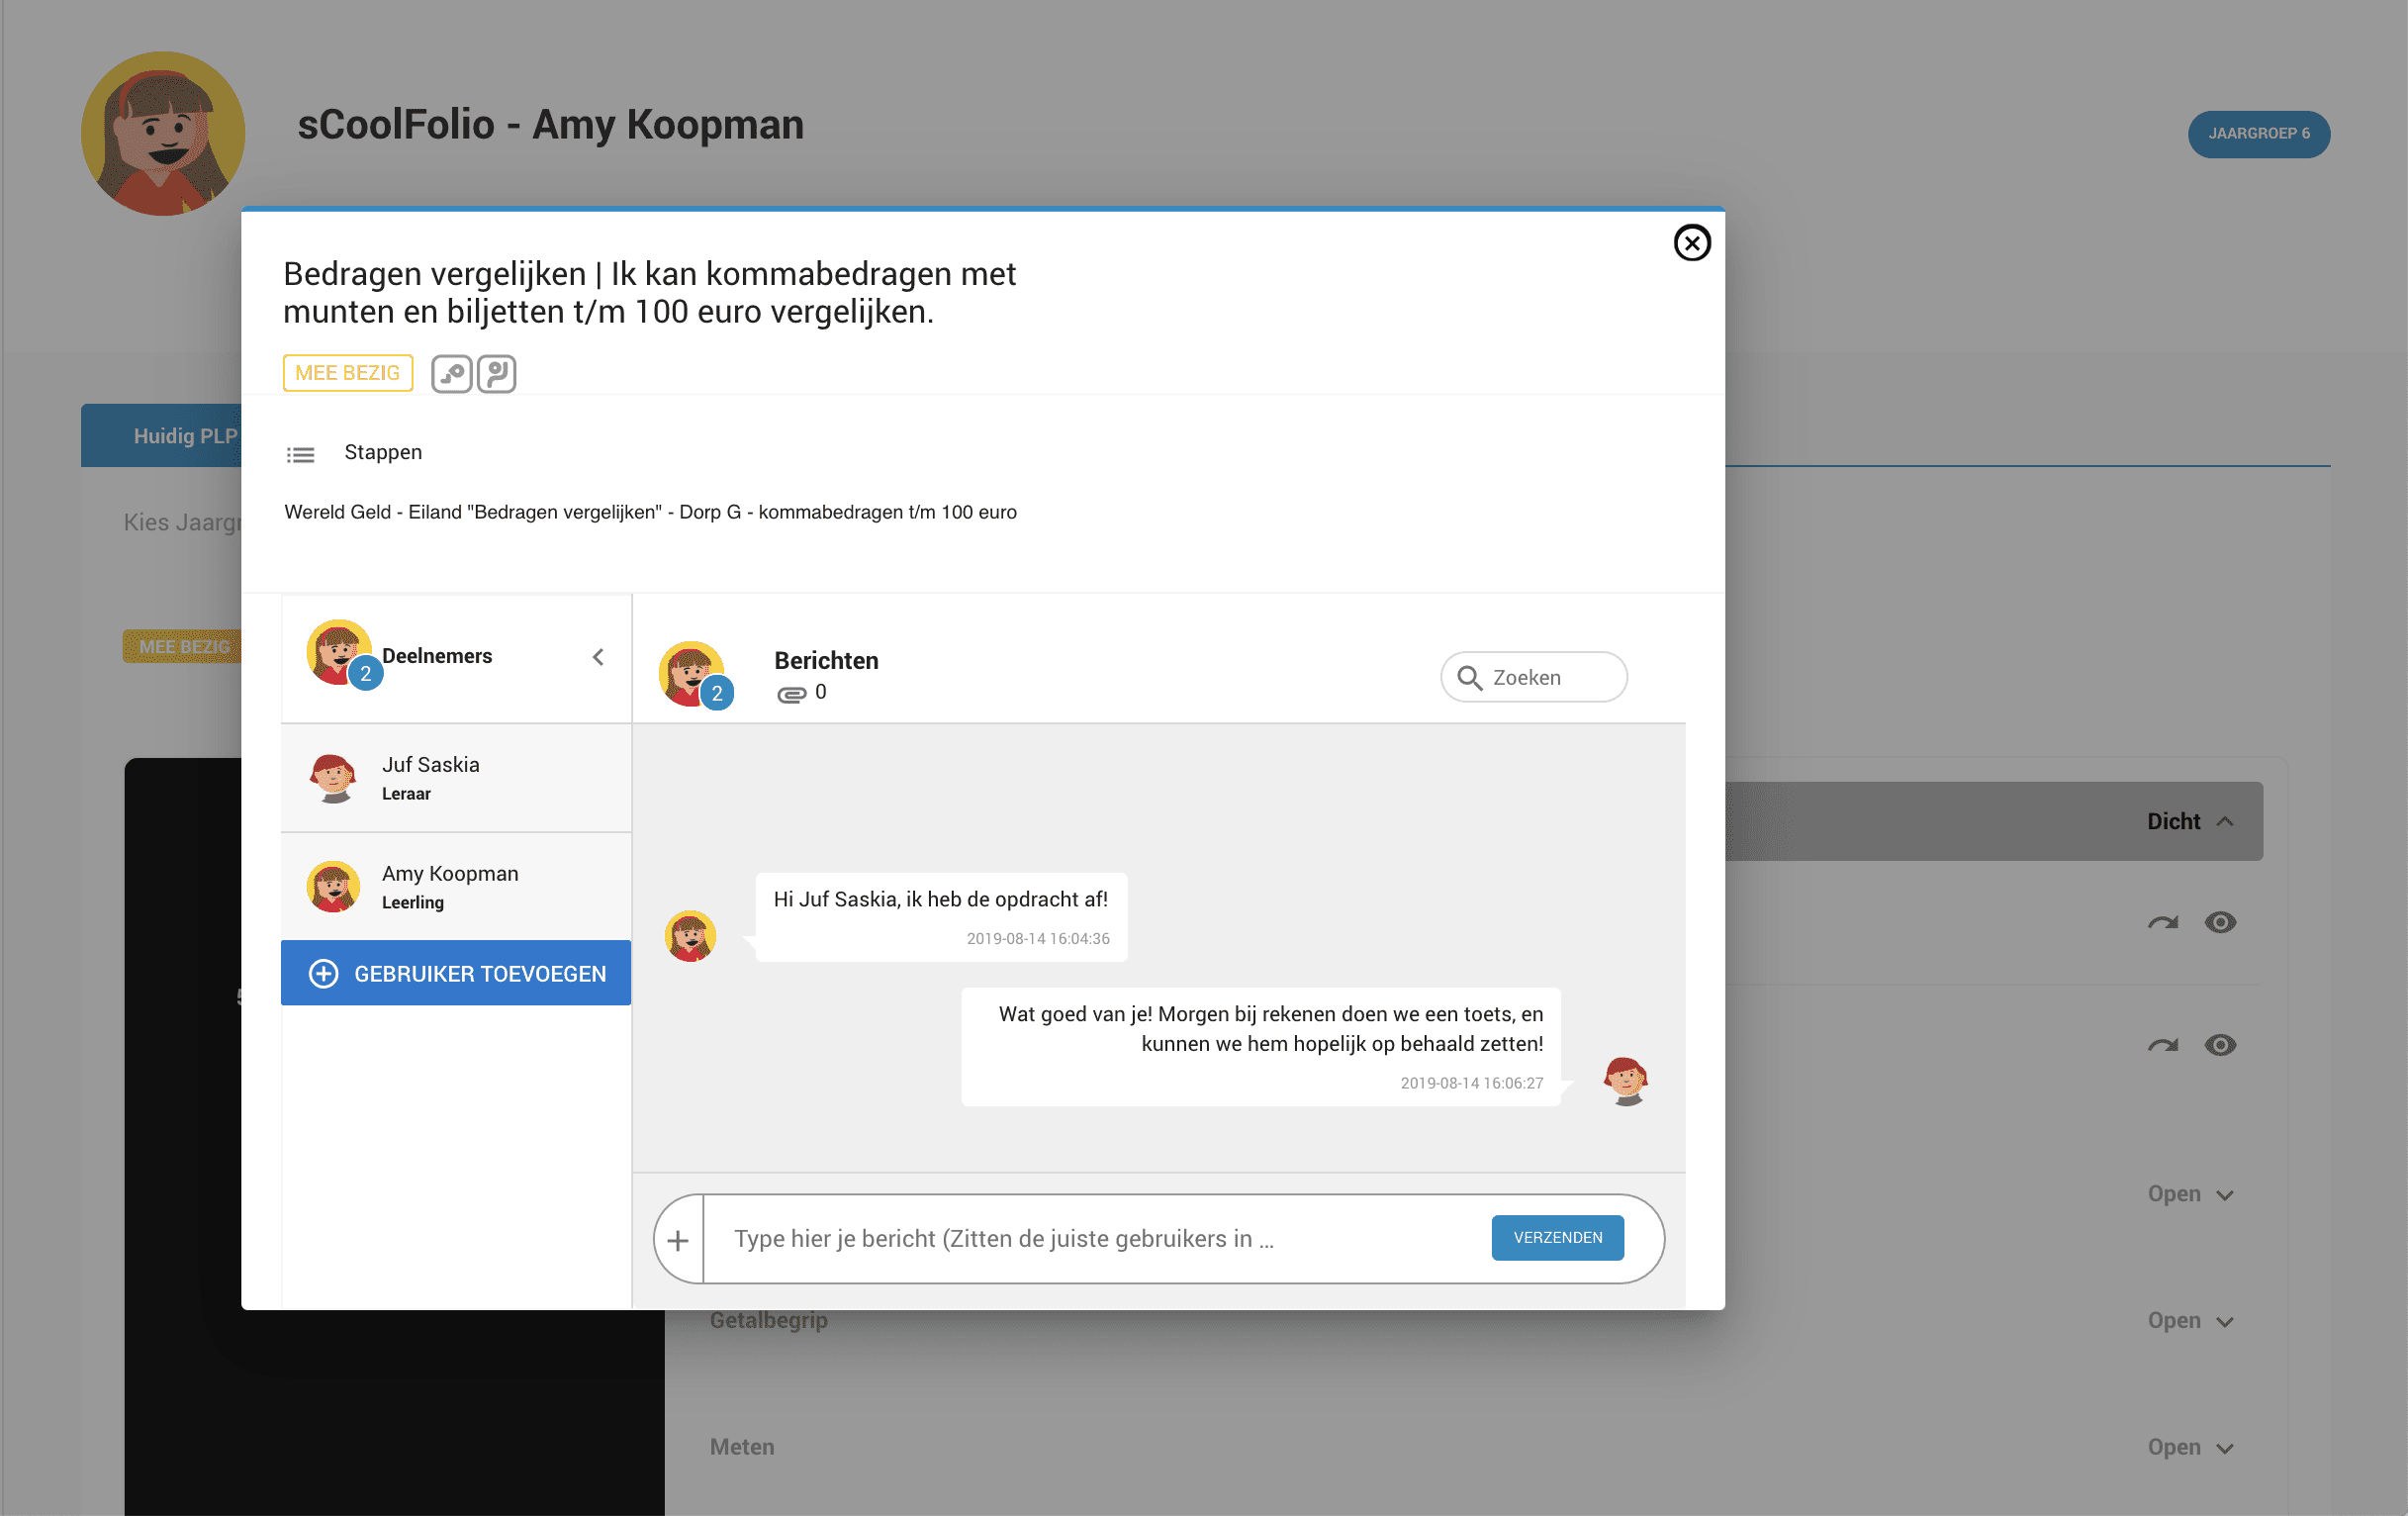The width and height of the screenshot is (2408, 1516).
Task: Toggle the first row's eye visibility icon
Action: 2220,923
